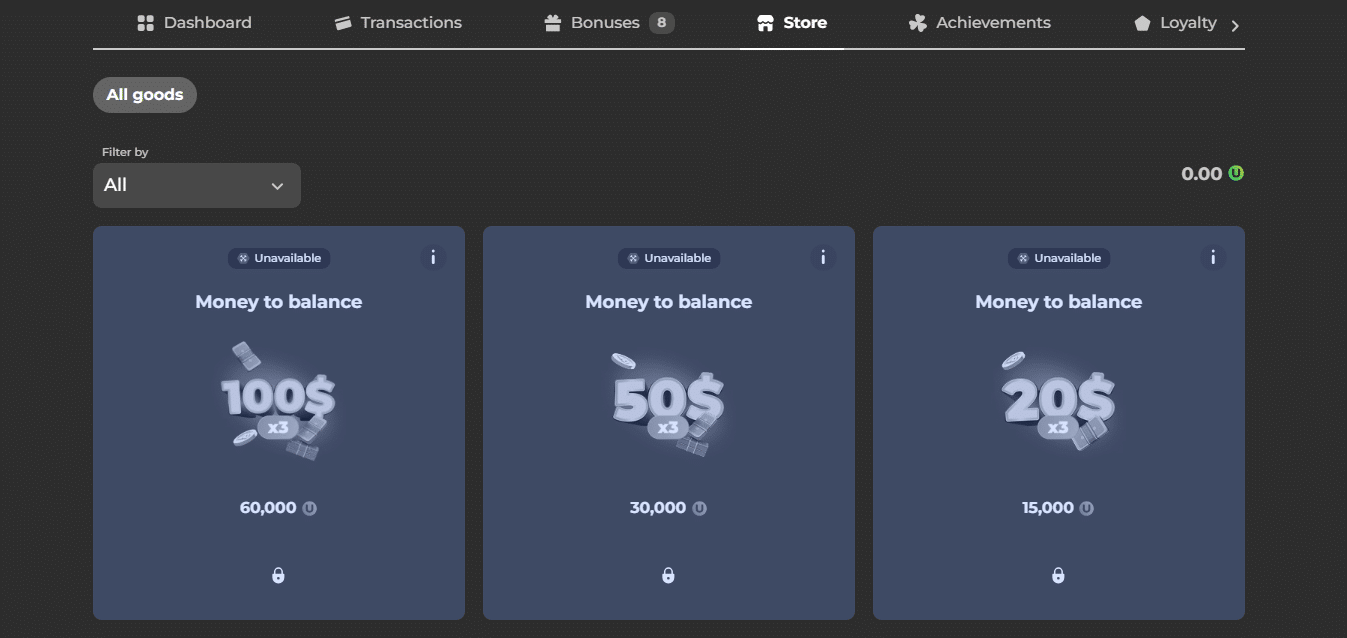Open the Transactions tab

(x=398, y=22)
